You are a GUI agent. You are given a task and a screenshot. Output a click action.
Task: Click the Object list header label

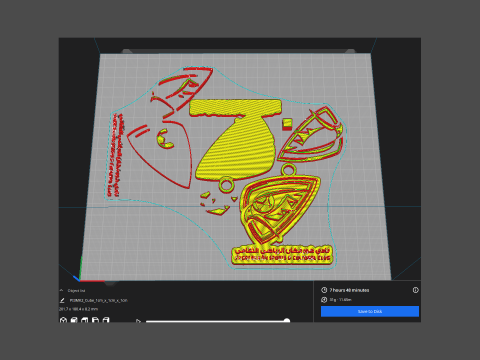(76, 290)
